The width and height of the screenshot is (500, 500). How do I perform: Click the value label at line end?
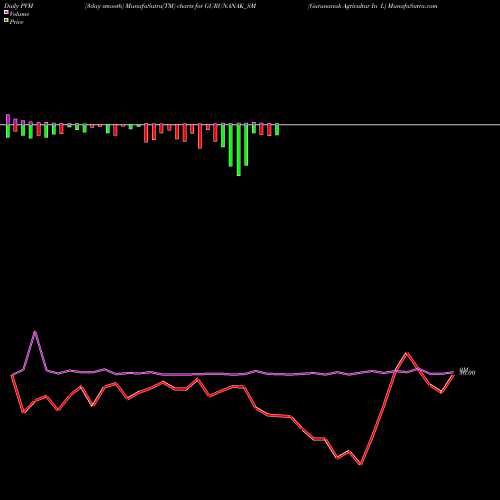point(467,372)
